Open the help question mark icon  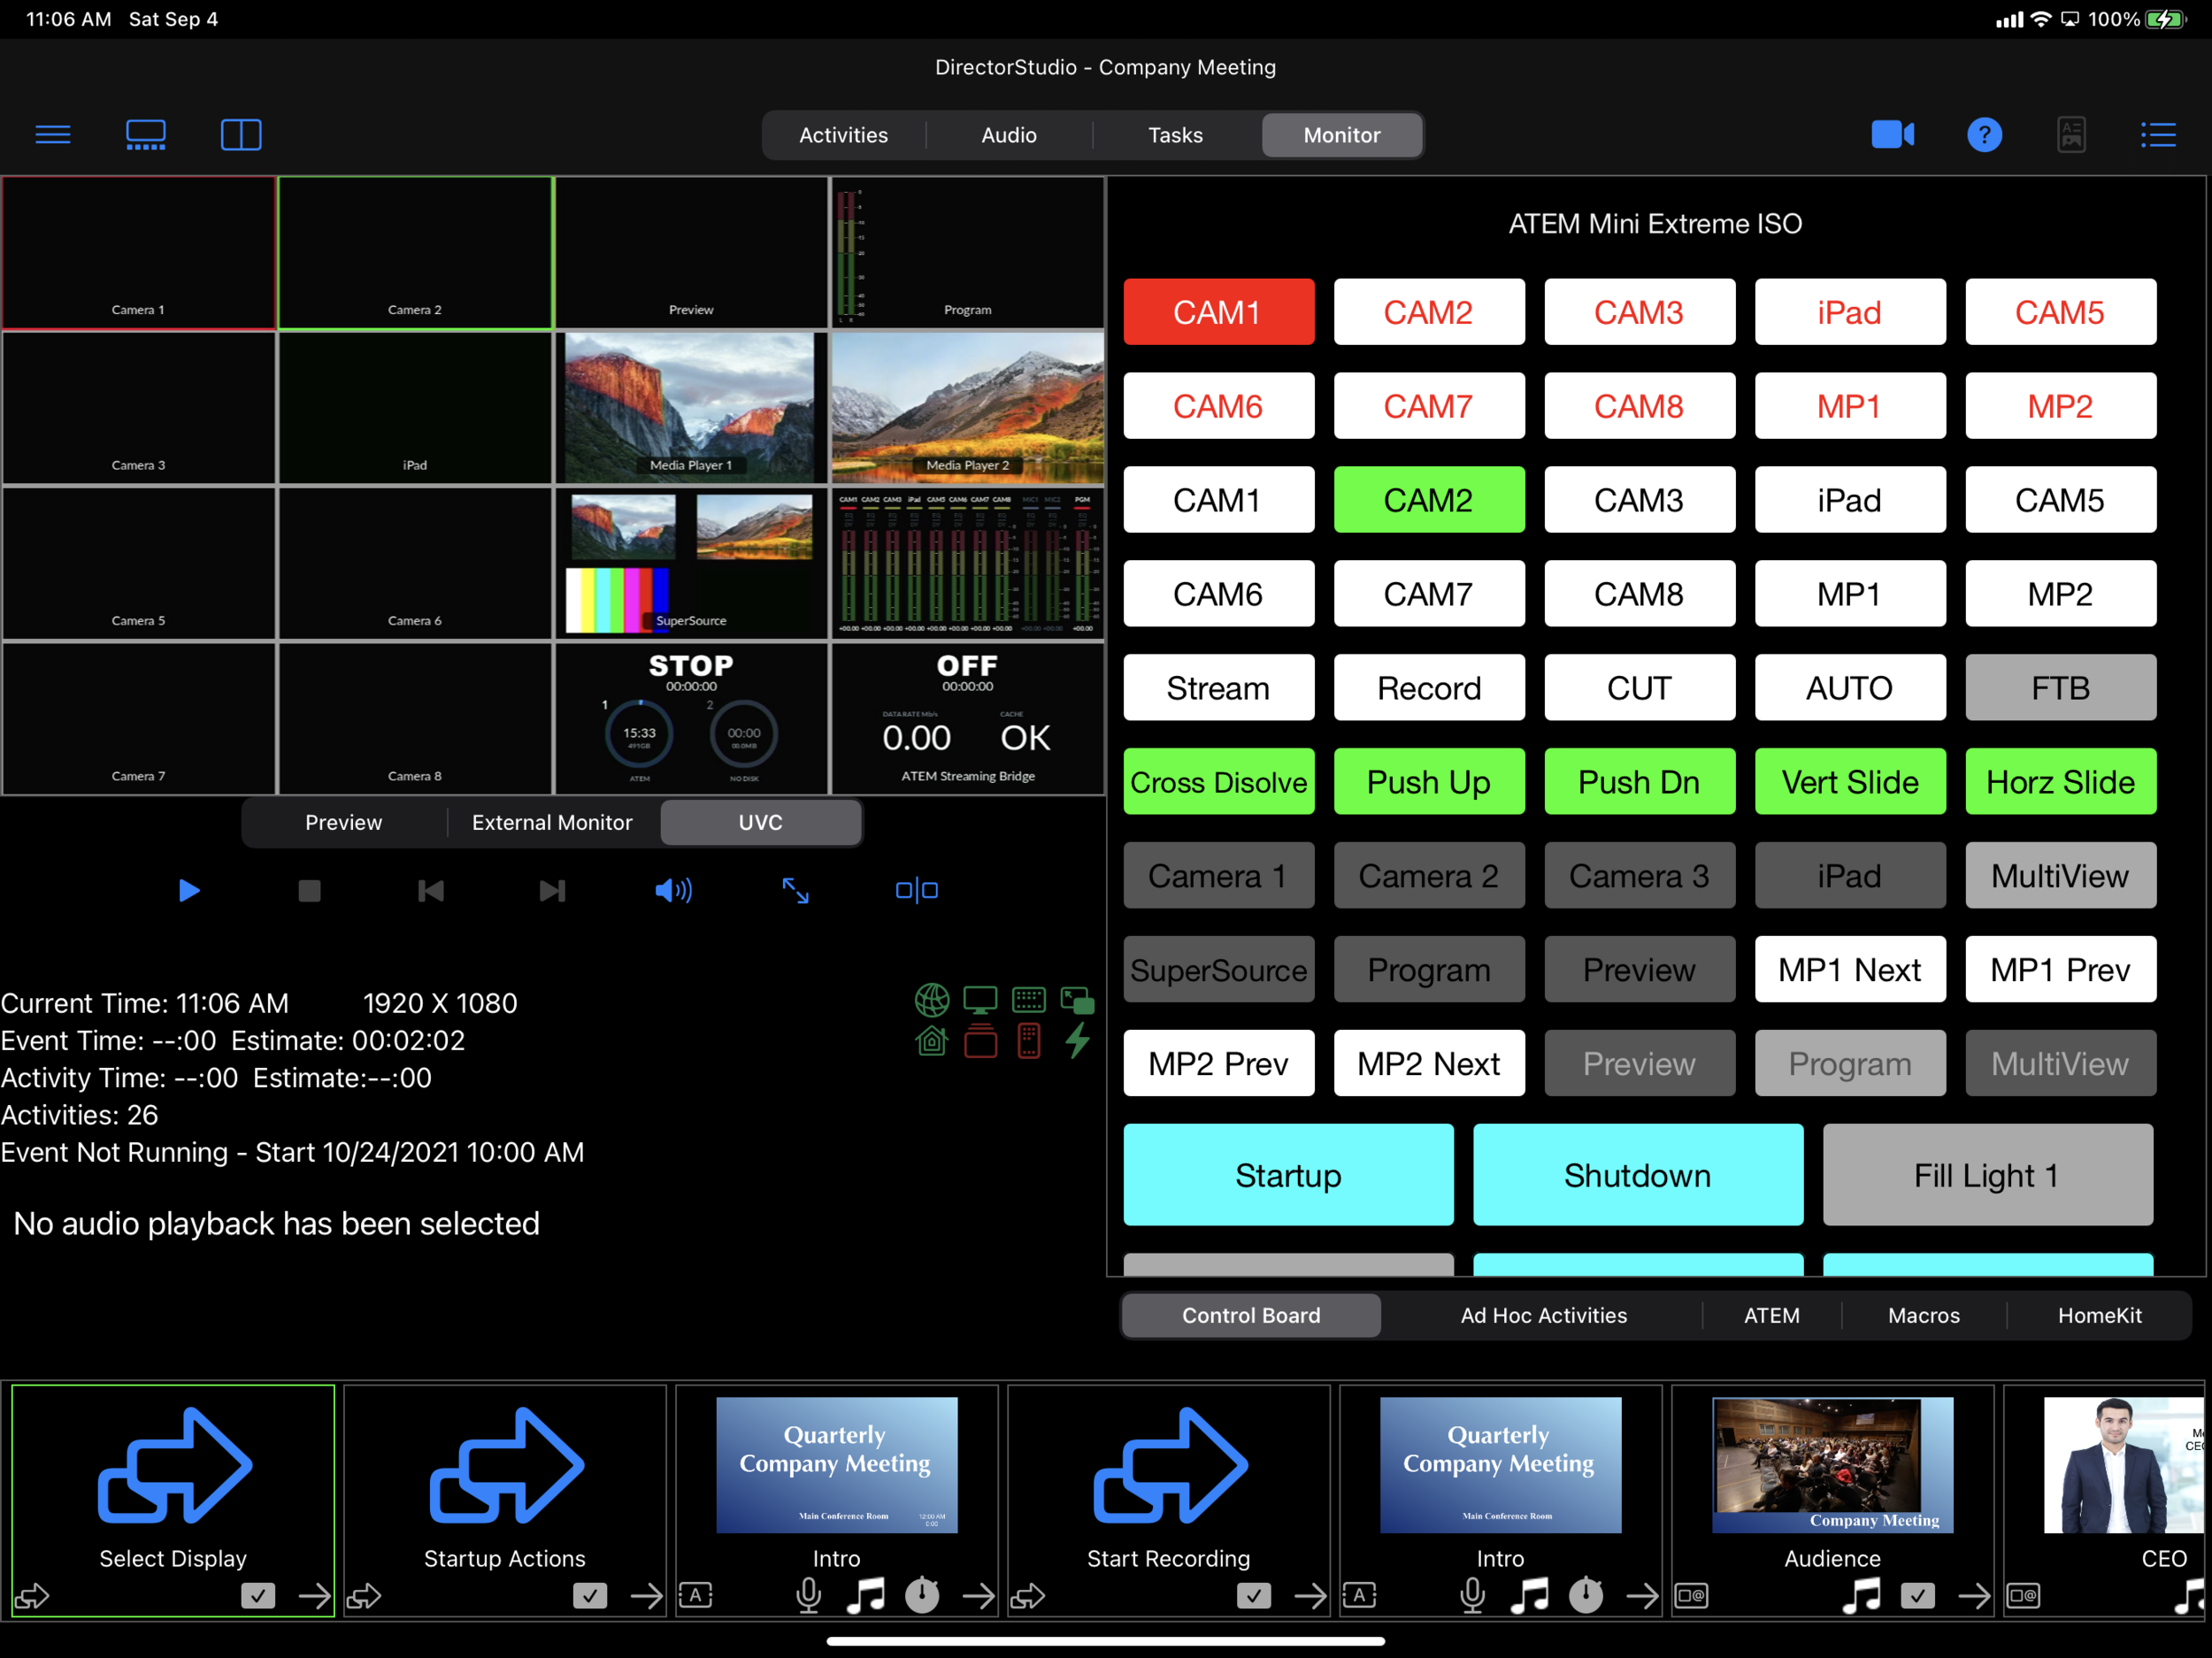[x=1984, y=134]
